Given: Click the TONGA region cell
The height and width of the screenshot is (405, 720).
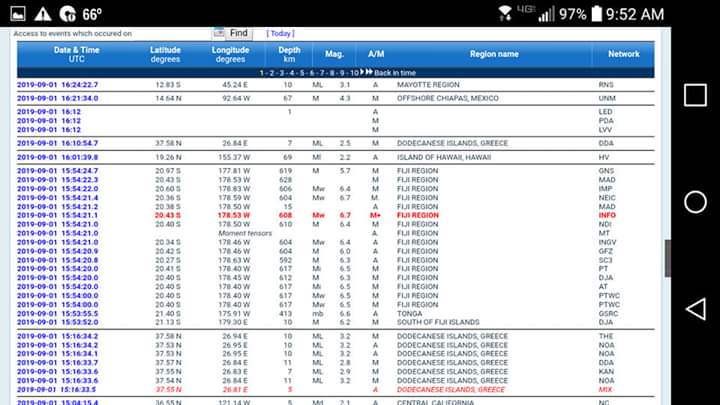Looking at the screenshot, I should [410, 314].
